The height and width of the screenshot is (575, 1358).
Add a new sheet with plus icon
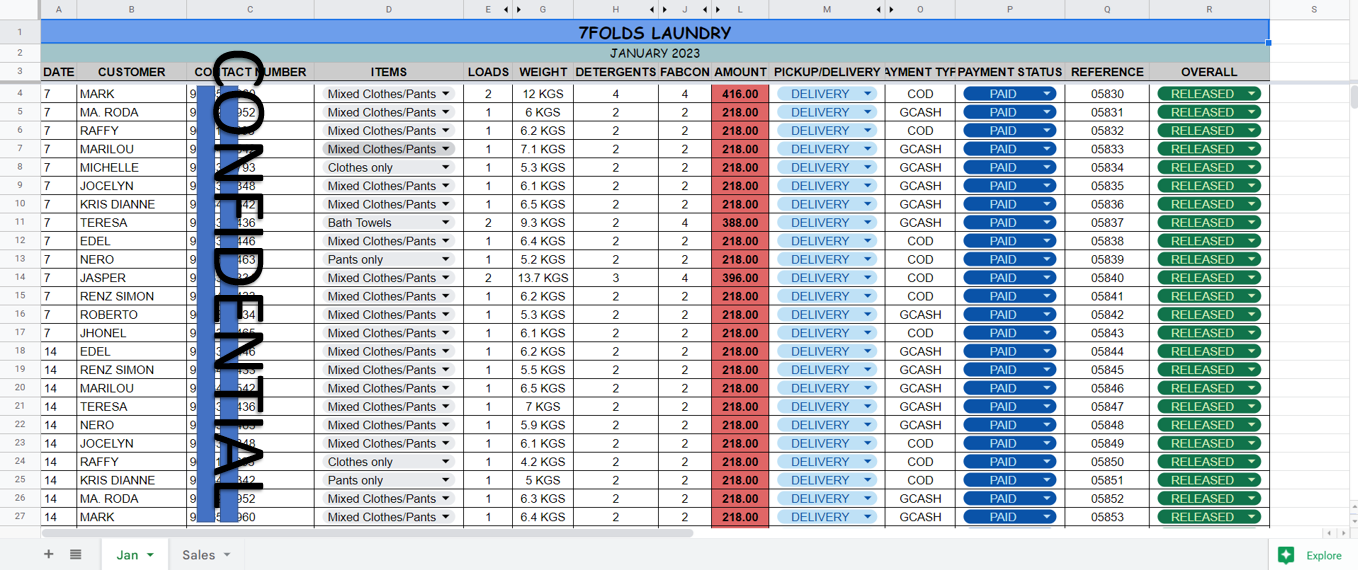tap(48, 554)
